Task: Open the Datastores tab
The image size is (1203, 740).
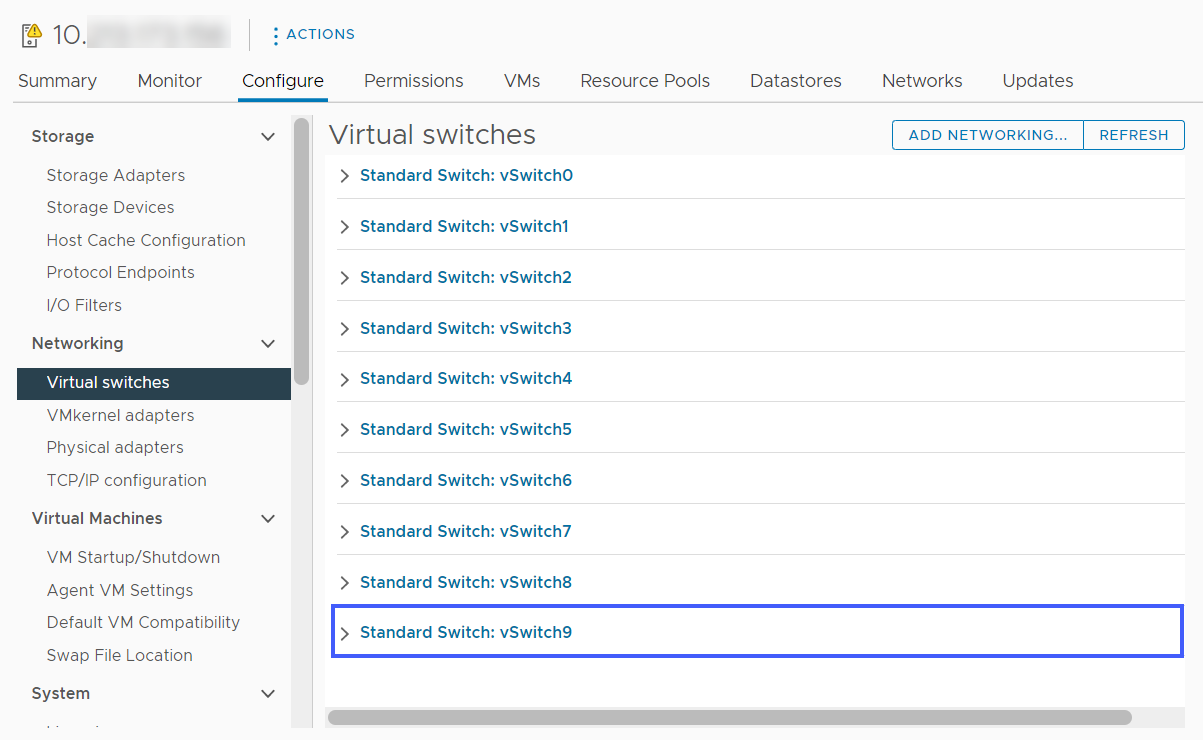Action: (796, 81)
